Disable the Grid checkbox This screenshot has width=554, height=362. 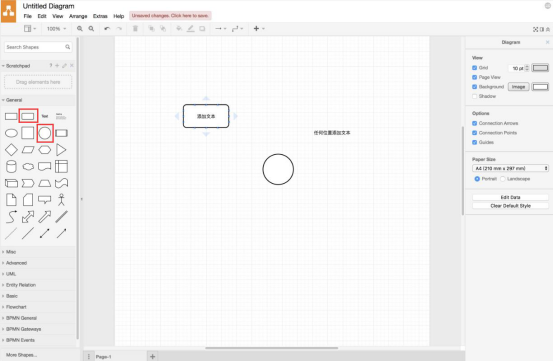pyautogui.click(x=475, y=68)
